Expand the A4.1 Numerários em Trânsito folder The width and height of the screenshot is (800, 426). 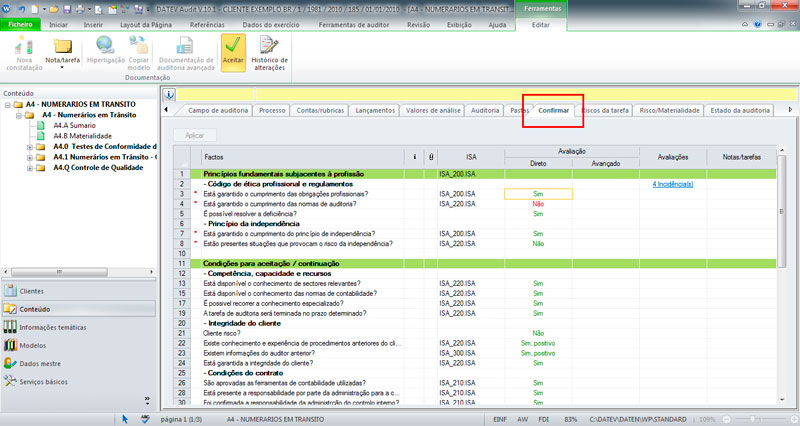(30, 158)
